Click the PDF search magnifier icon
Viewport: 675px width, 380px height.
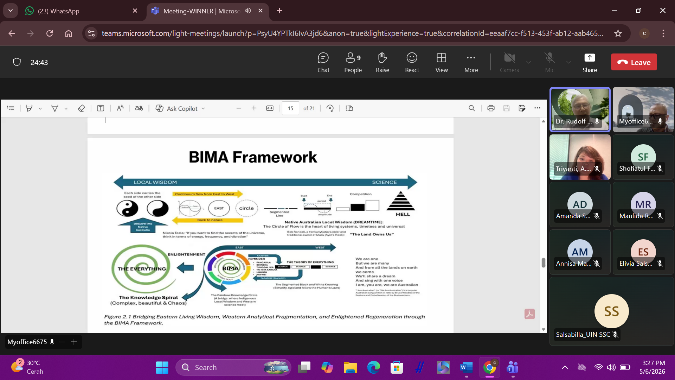pos(472,108)
